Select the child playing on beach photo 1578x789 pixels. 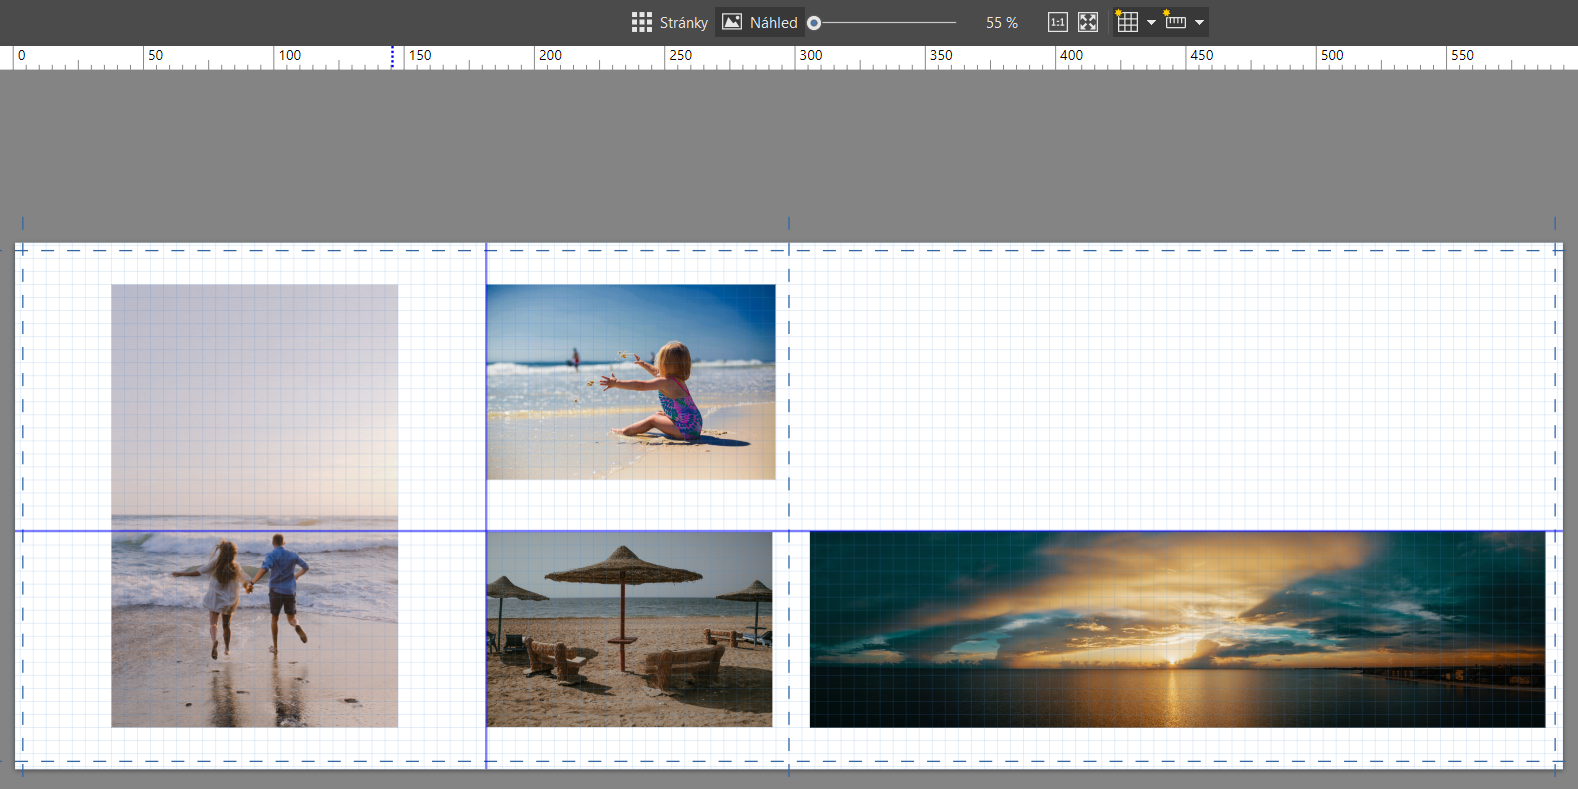[x=631, y=382]
